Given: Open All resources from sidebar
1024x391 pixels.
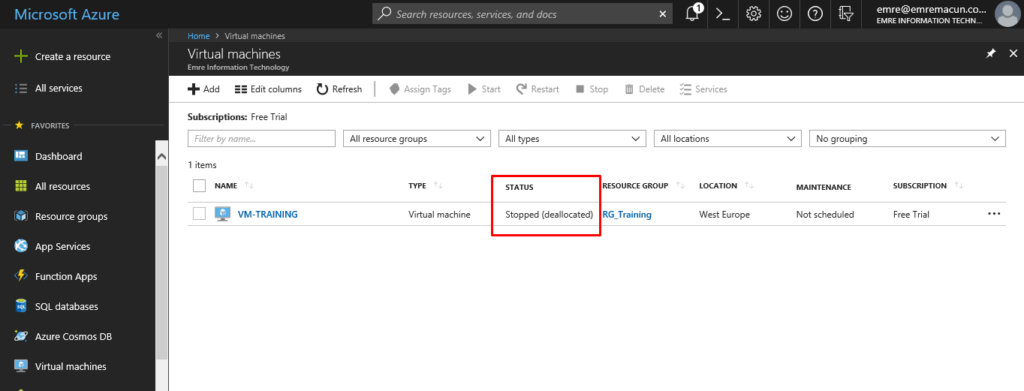Looking at the screenshot, I should click(62, 187).
